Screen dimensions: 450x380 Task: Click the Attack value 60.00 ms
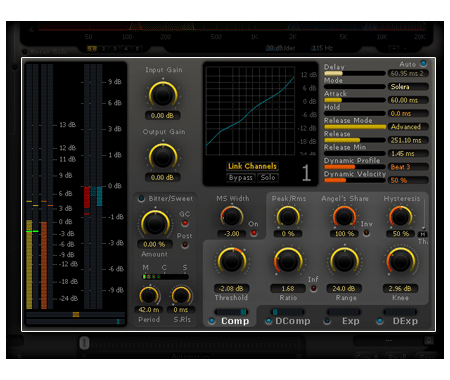[408, 100]
